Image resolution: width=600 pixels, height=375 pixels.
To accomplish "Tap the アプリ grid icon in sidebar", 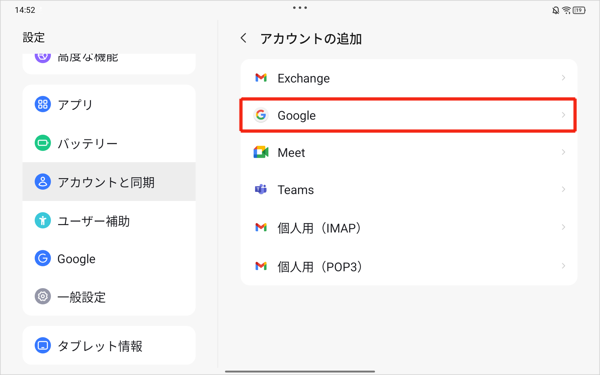I will tap(42, 104).
